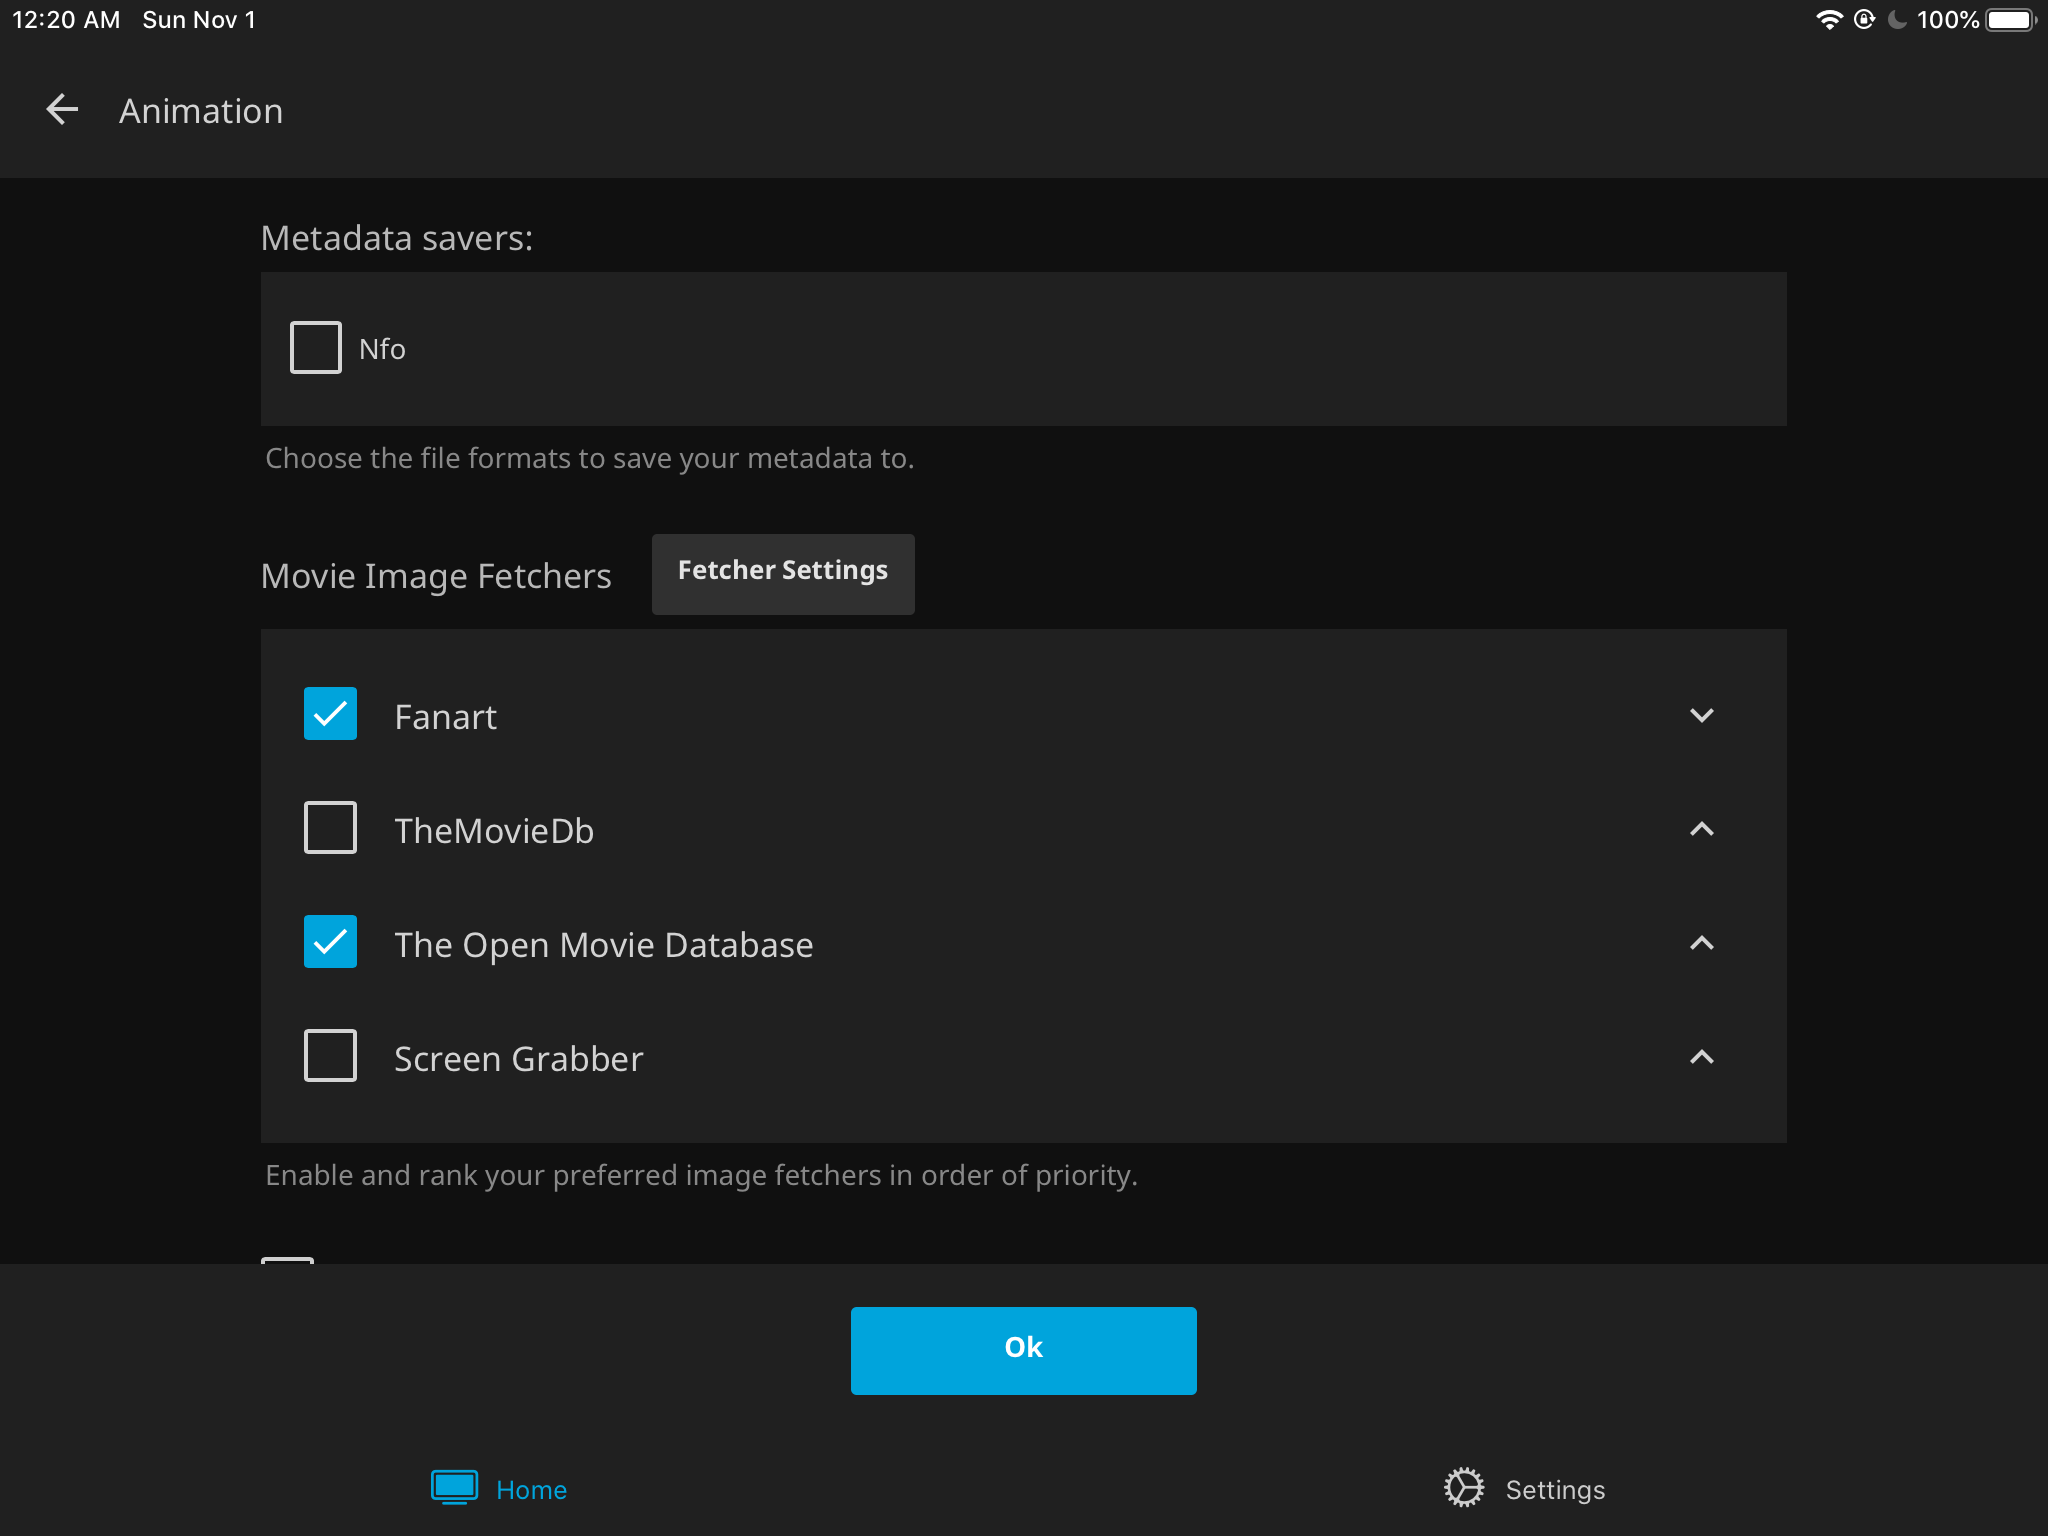The height and width of the screenshot is (1536, 2048).
Task: Select the Metadata savers heading
Action: coord(397,238)
